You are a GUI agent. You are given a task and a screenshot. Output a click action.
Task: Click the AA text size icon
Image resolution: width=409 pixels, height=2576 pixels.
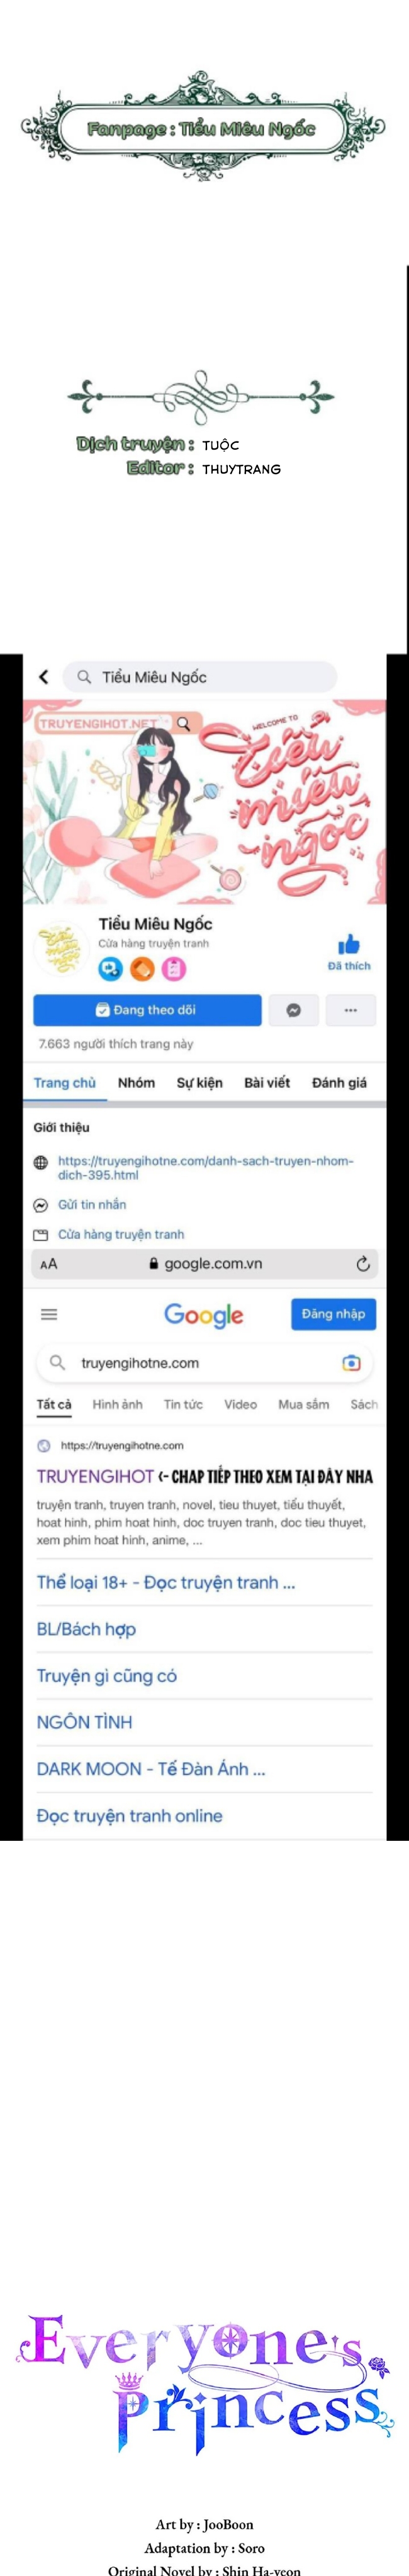48,1264
